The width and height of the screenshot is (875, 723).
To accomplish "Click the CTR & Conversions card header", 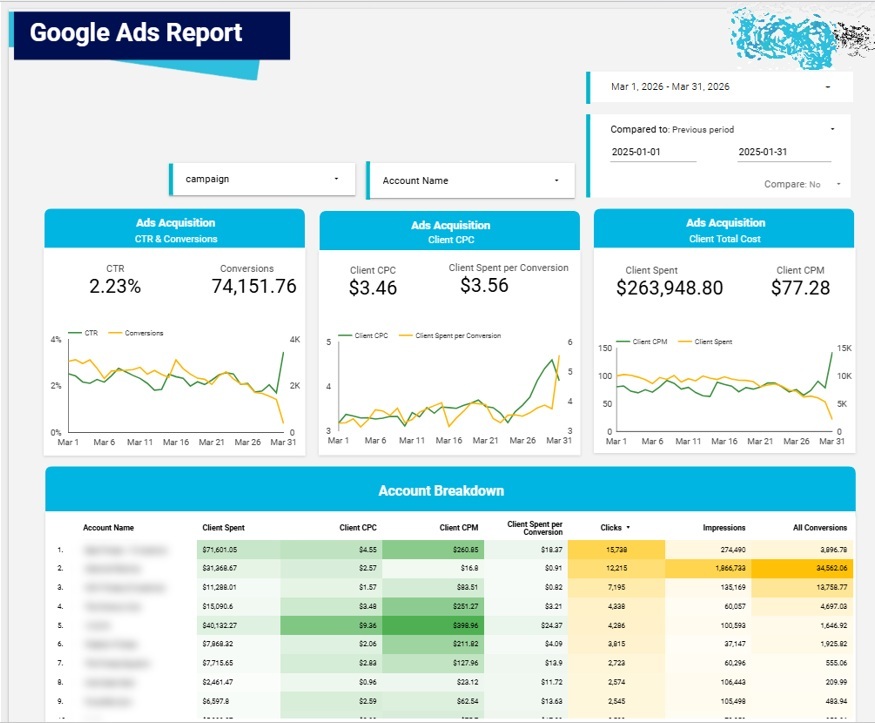I will click(x=175, y=229).
